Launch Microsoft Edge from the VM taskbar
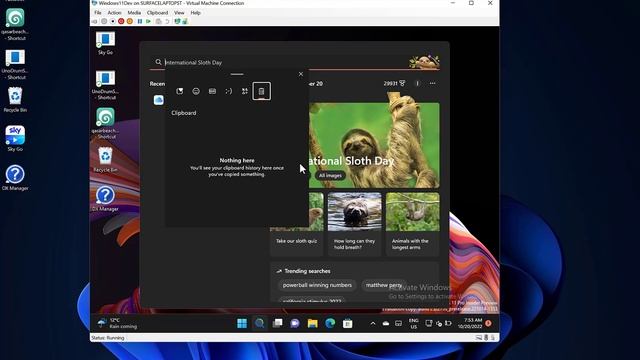 pos(330,323)
